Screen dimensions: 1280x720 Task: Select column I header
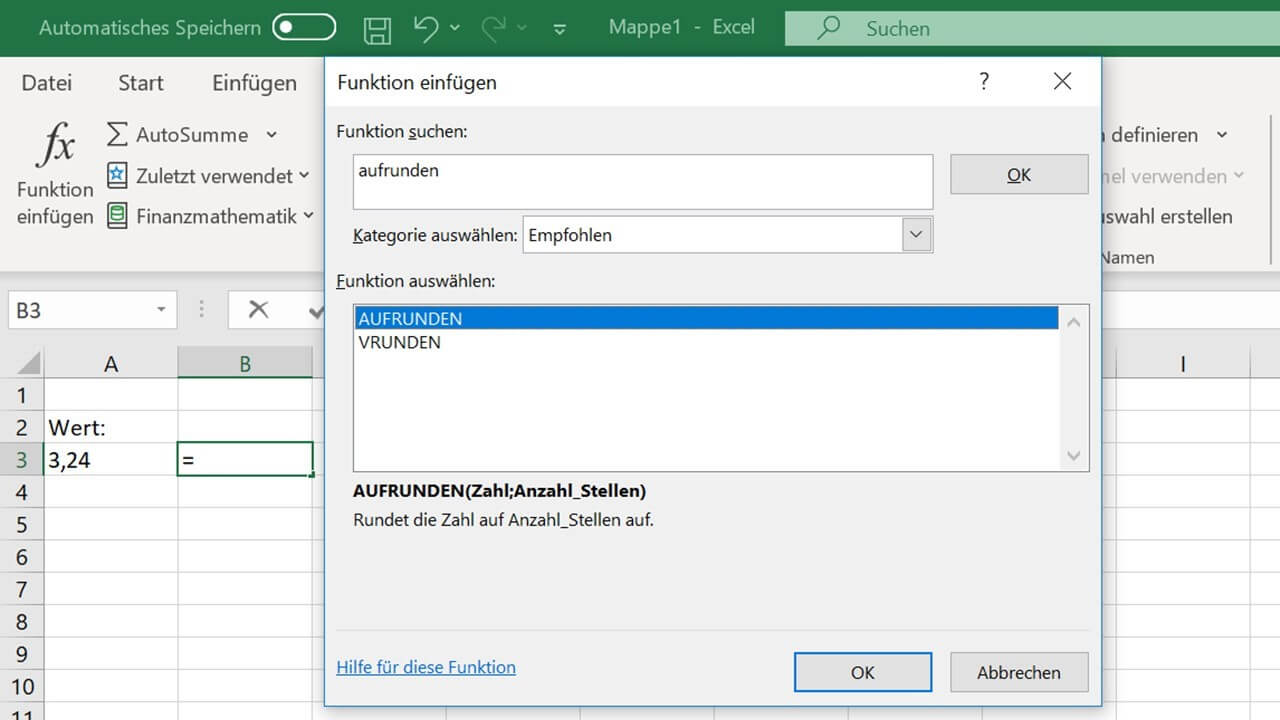click(1183, 364)
